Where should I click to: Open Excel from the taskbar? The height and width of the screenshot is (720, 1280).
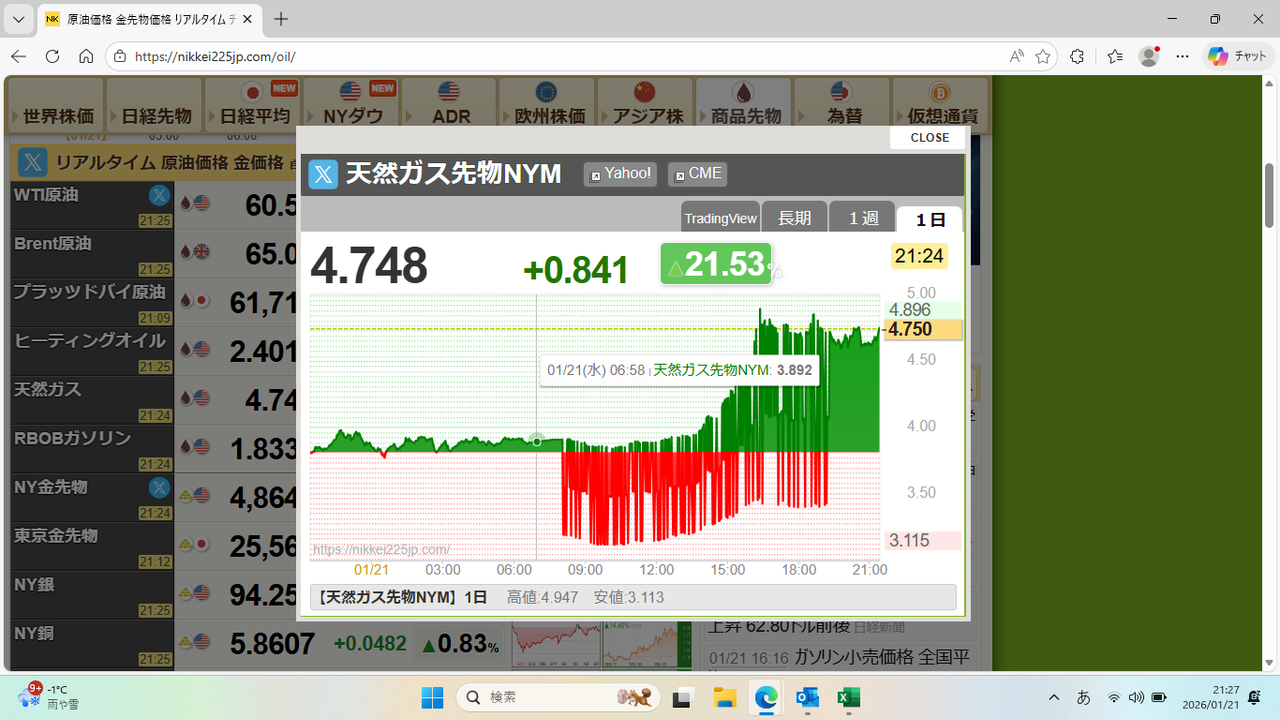click(x=849, y=697)
